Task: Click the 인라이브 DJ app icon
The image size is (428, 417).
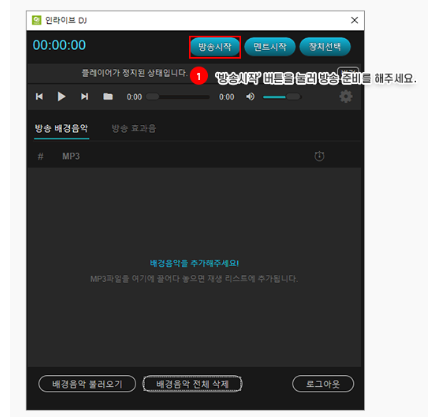Action: point(36,20)
